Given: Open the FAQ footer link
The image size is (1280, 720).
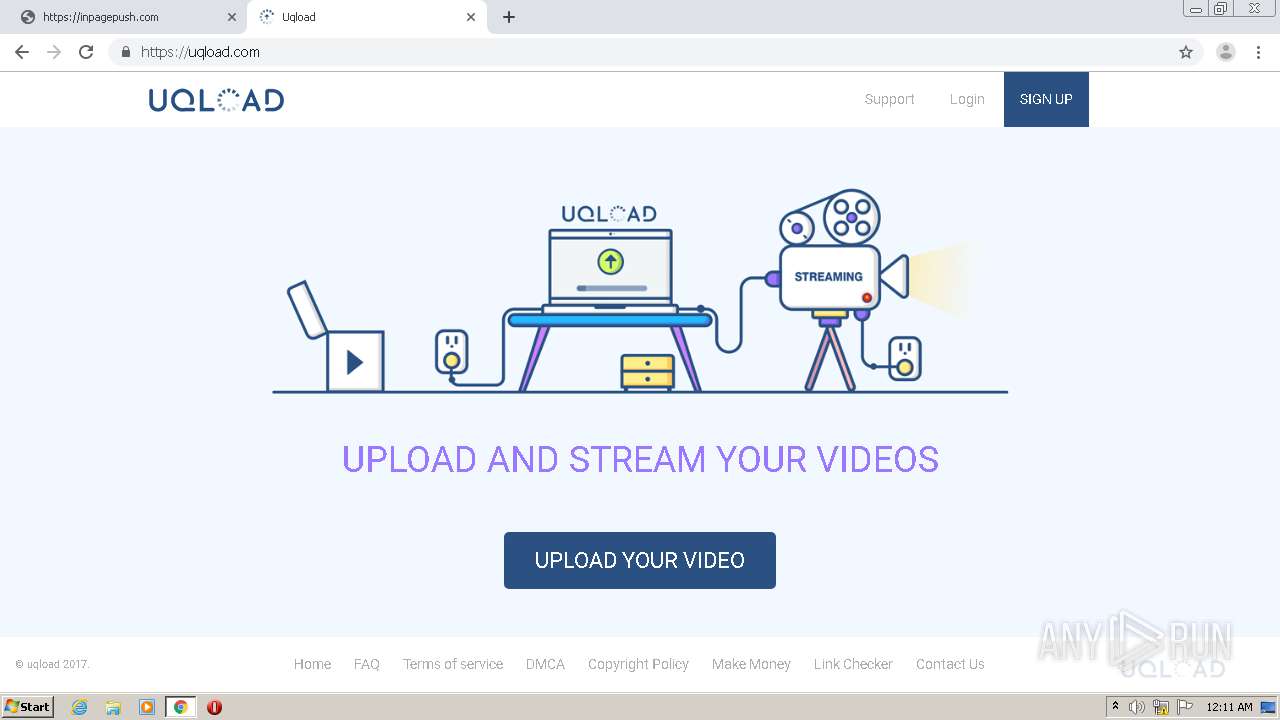Looking at the screenshot, I should tap(367, 664).
